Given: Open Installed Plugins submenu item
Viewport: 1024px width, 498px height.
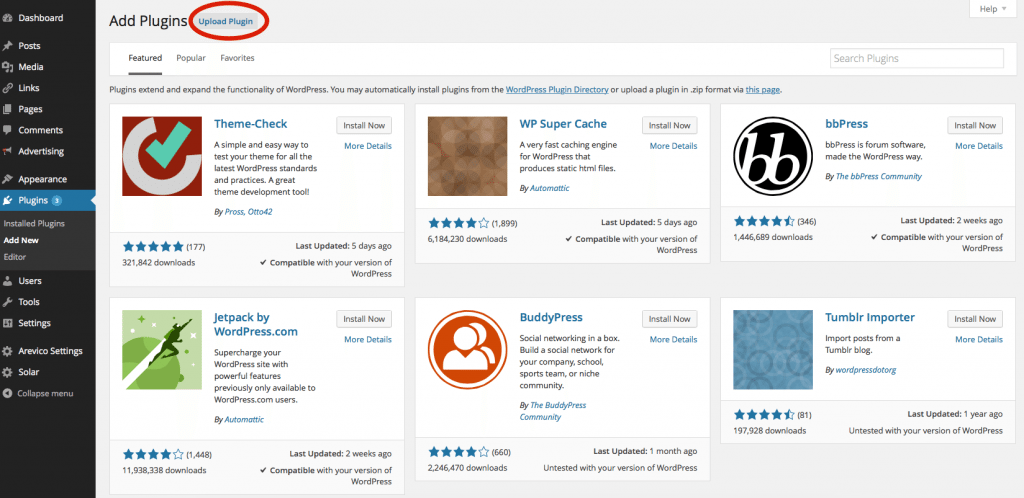Looking at the screenshot, I should [34, 223].
